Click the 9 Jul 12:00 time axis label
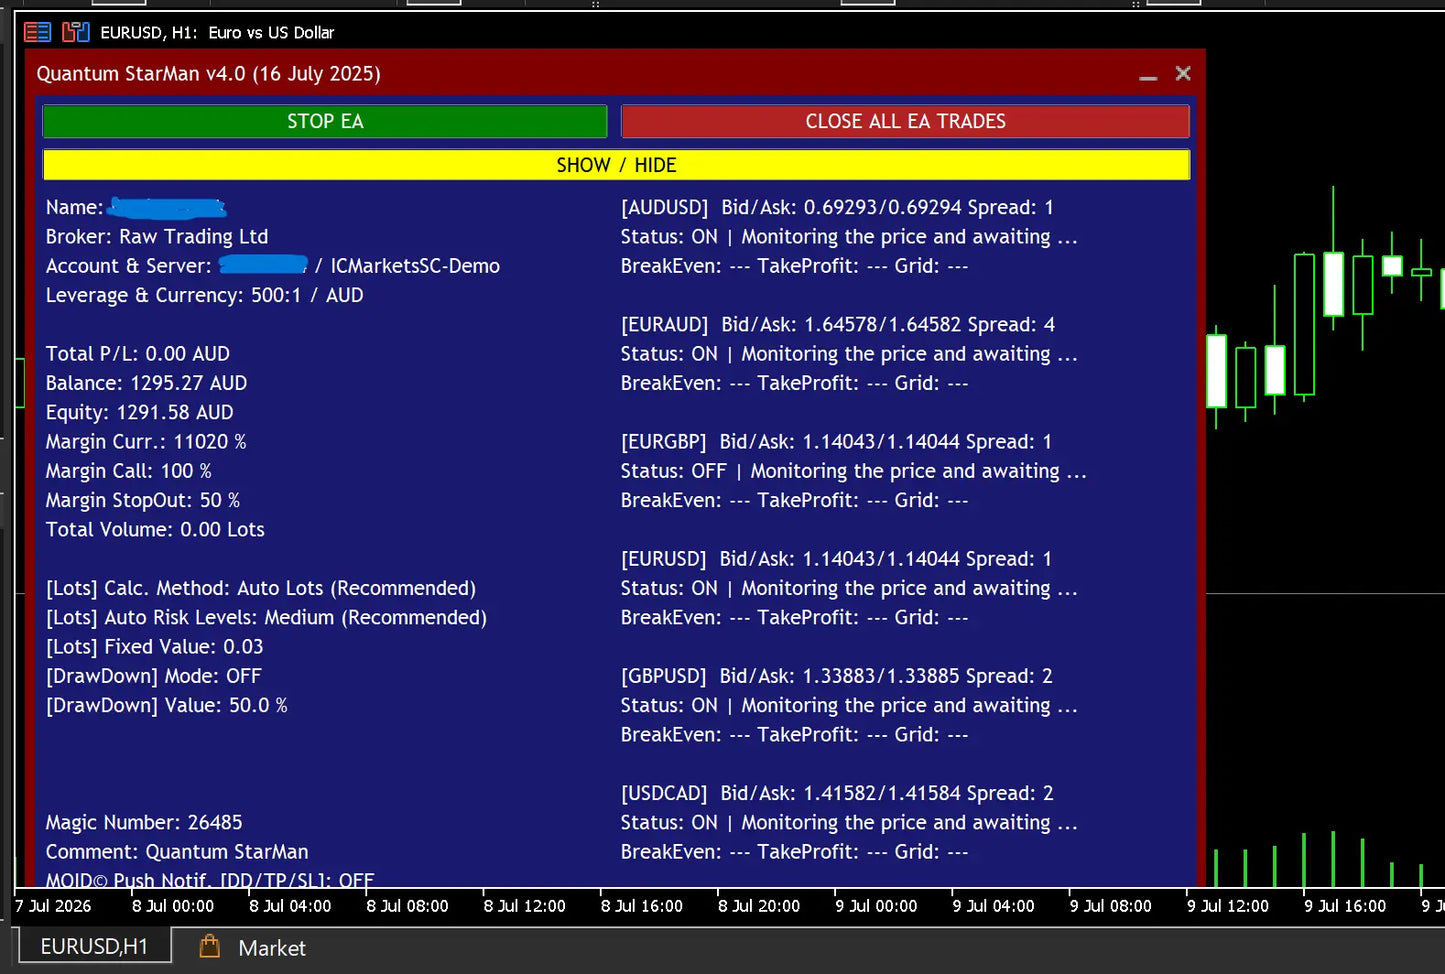This screenshot has width=1445, height=974. pos(1227,906)
